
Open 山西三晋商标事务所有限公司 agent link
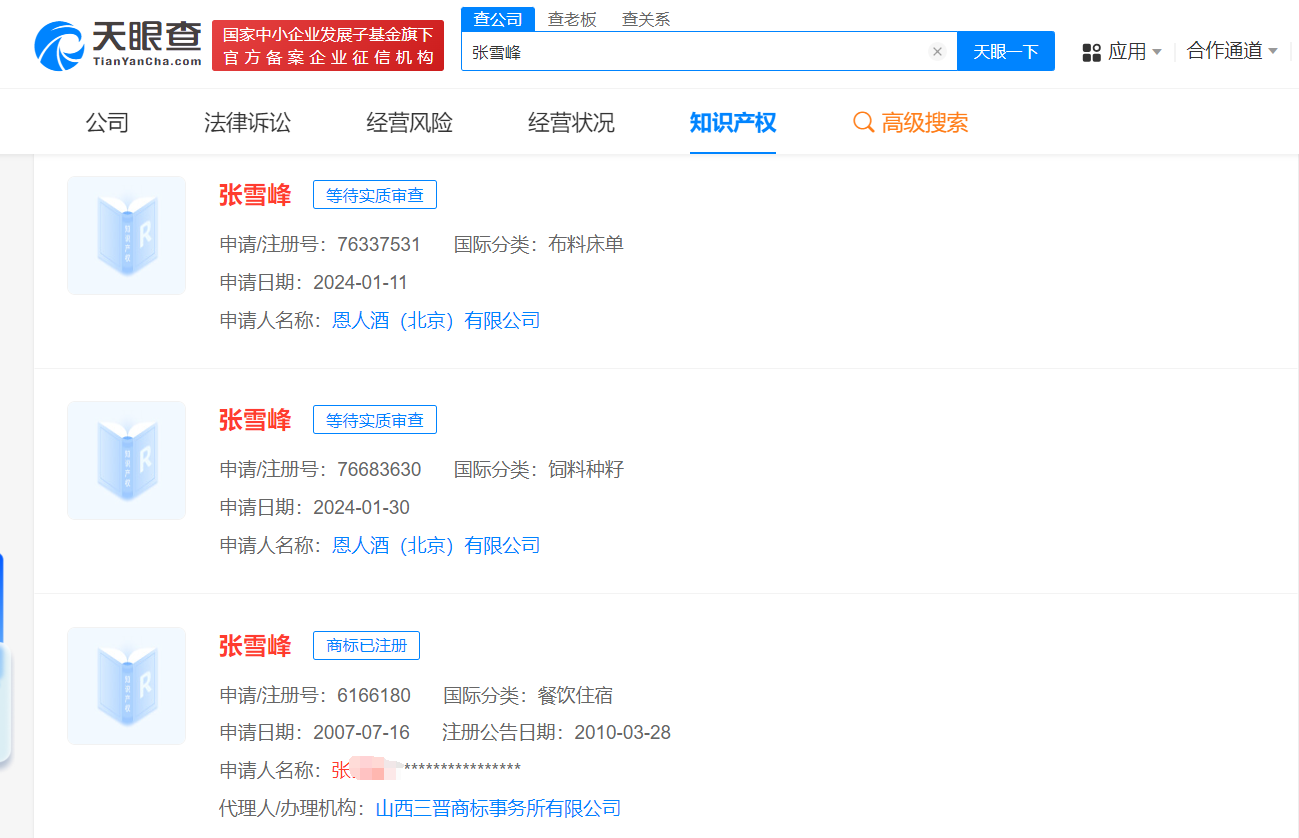coord(498,808)
